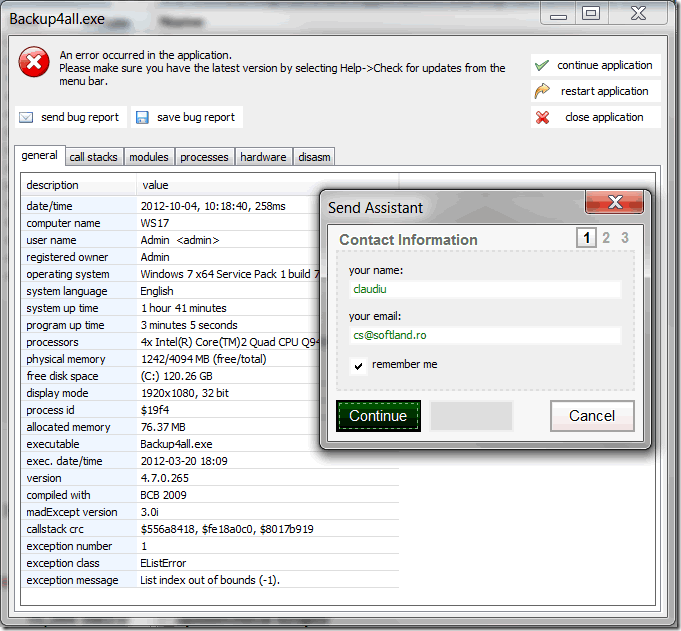The image size is (681, 631).
Task: Click Continue in Send Assistant
Action: [378, 416]
